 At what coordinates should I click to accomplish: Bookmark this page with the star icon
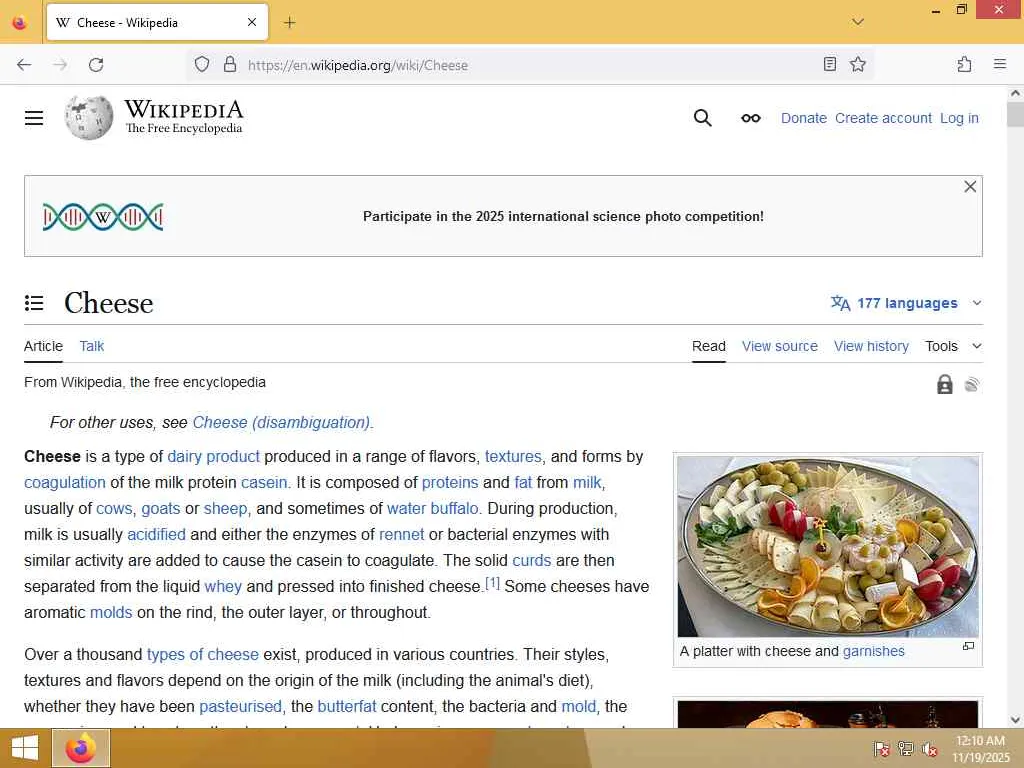click(x=857, y=64)
